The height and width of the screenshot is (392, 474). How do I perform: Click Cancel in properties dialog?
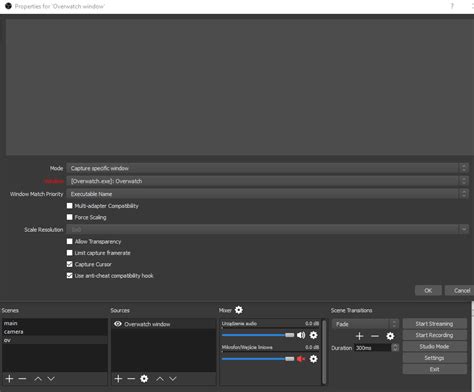tap(461, 290)
